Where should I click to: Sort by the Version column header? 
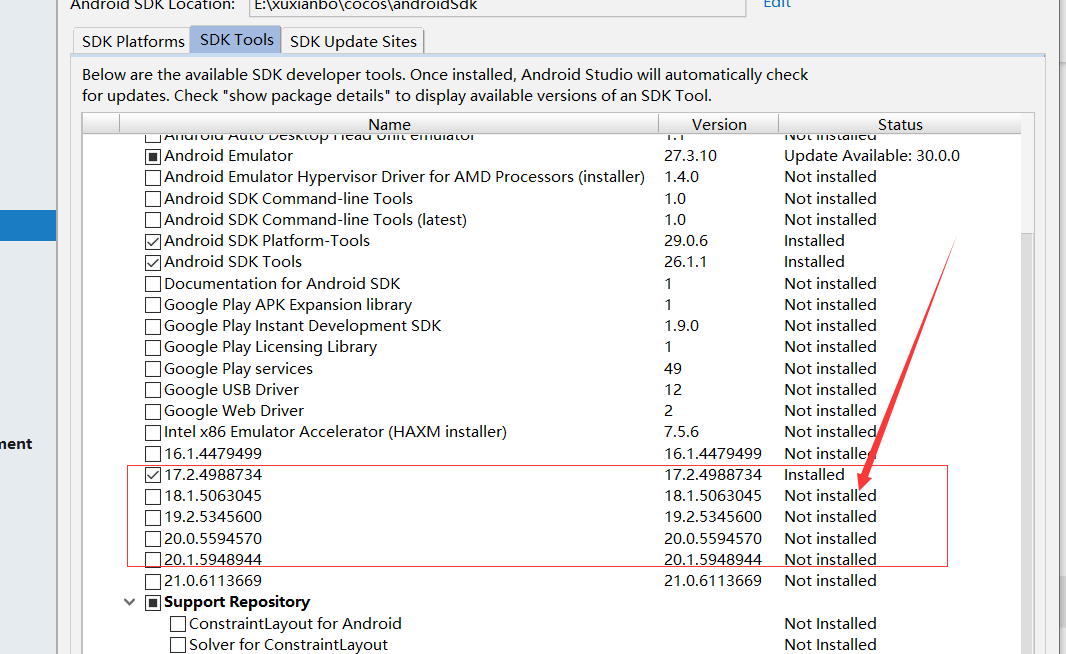(x=719, y=124)
